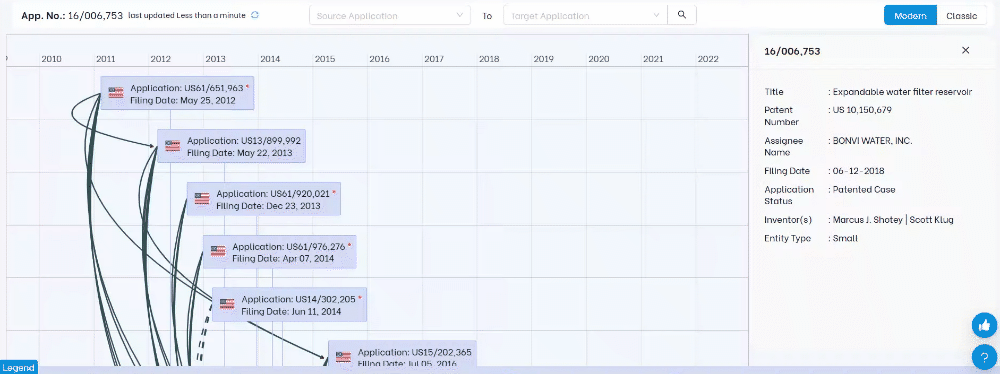Click the search magnifier button
This screenshot has width=1000, height=374.
(682, 15)
